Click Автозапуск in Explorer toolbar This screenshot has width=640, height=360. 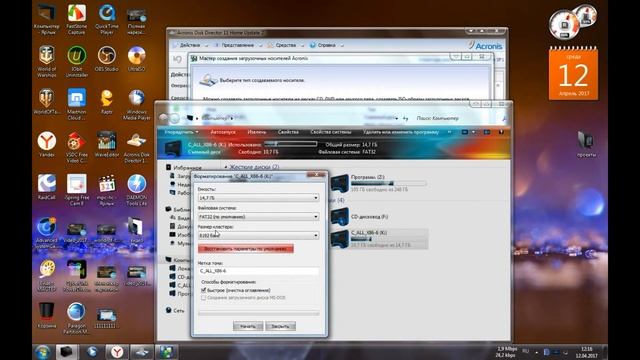pos(223,132)
